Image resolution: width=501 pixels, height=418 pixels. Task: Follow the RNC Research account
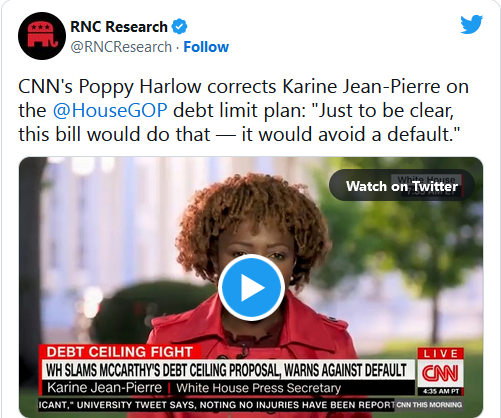click(206, 47)
